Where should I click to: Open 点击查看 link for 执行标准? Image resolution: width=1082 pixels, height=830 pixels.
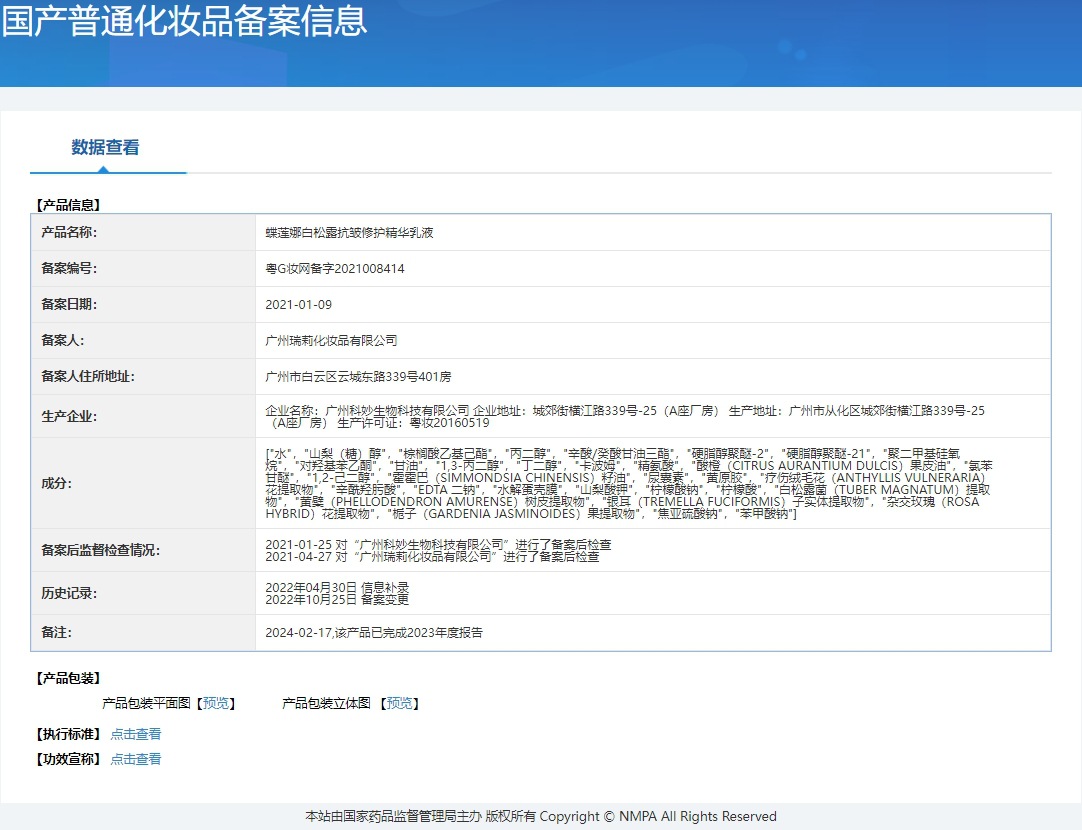pos(135,734)
